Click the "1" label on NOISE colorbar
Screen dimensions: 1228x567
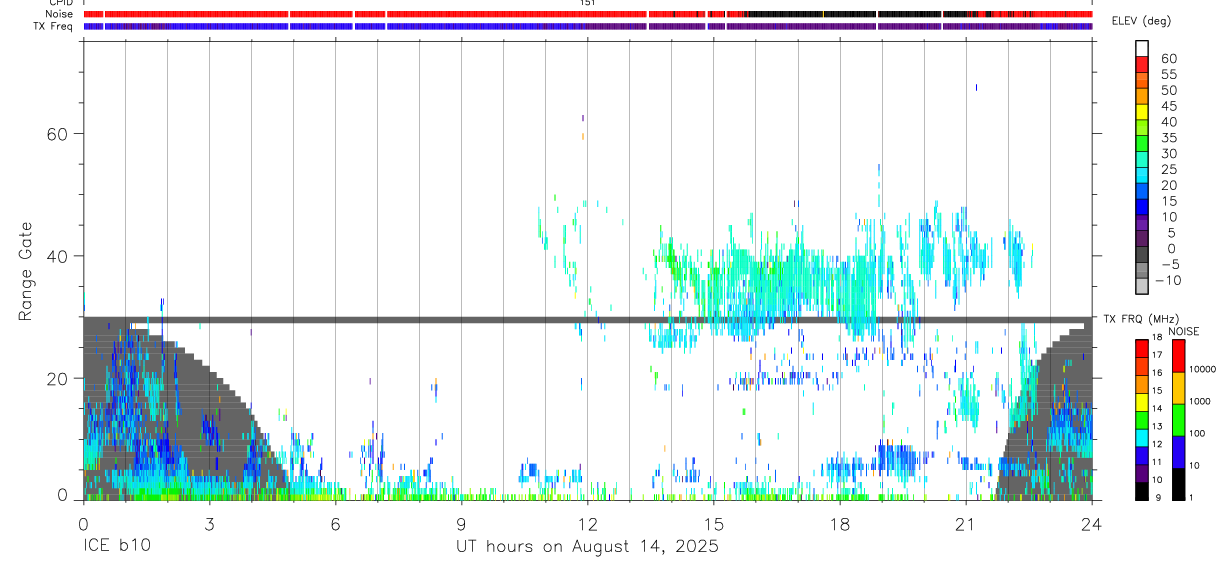coord(1192,497)
